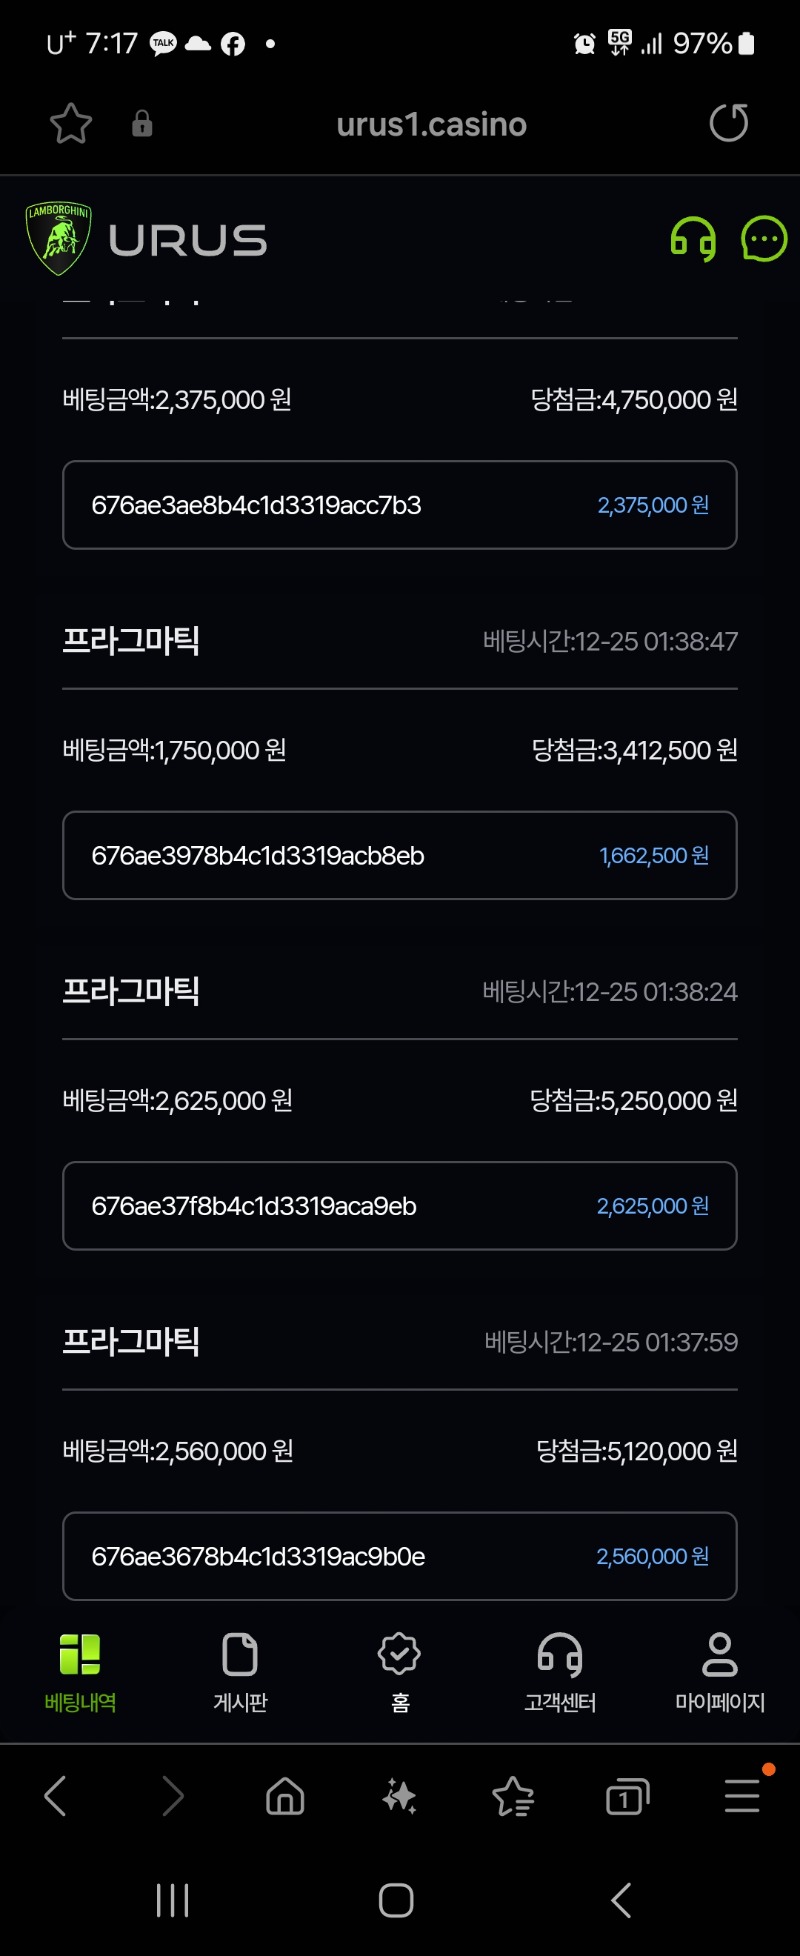Open the browser hamburger menu
Viewport: 800px width, 1956px height.
742,1796
